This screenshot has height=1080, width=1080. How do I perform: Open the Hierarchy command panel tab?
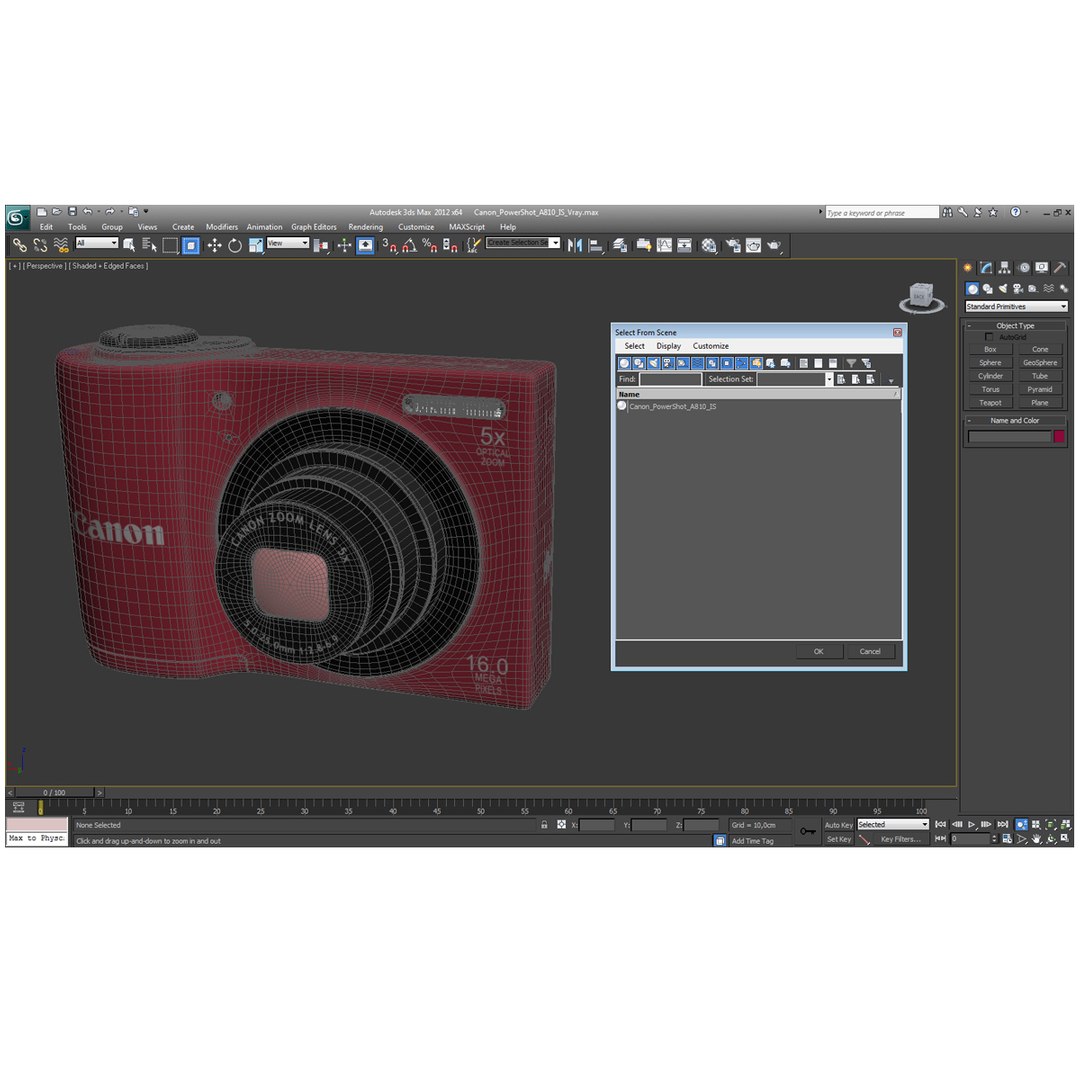pos(1005,268)
